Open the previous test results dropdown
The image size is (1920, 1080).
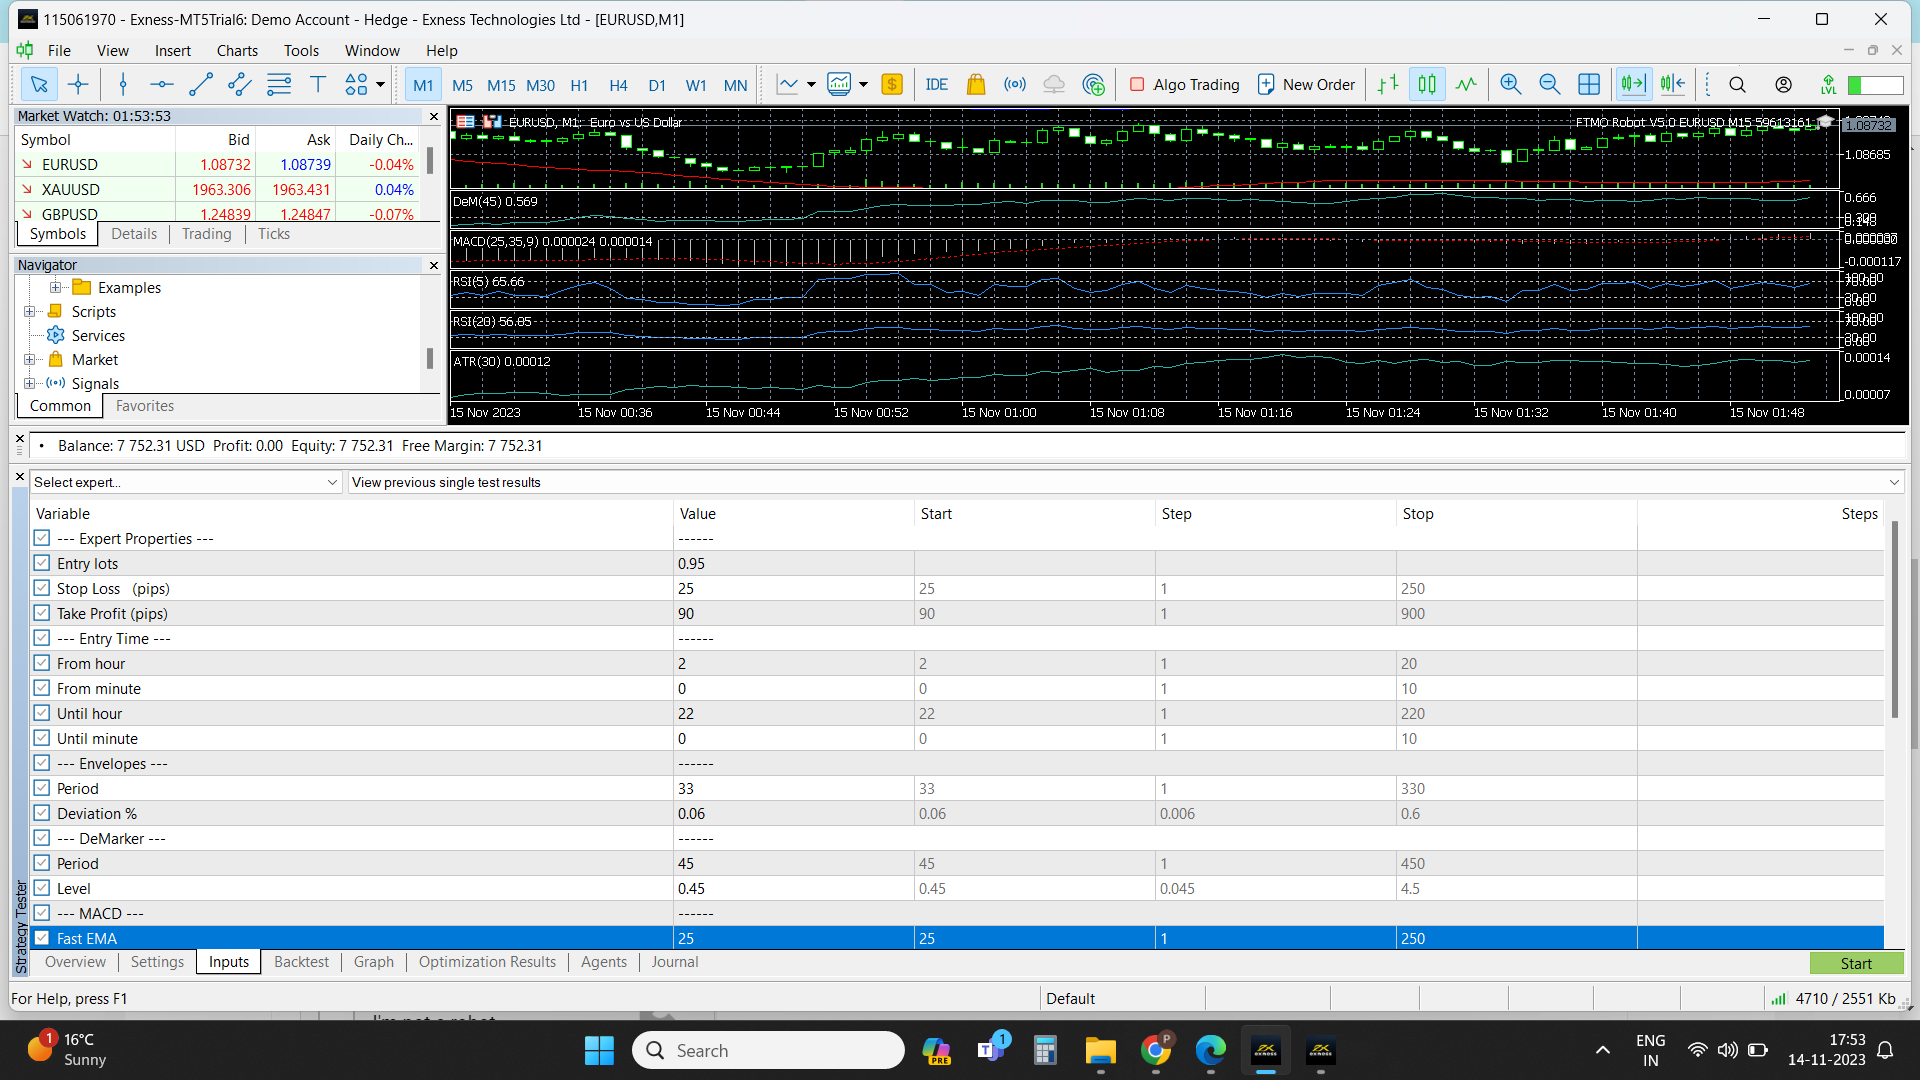pos(1125,482)
